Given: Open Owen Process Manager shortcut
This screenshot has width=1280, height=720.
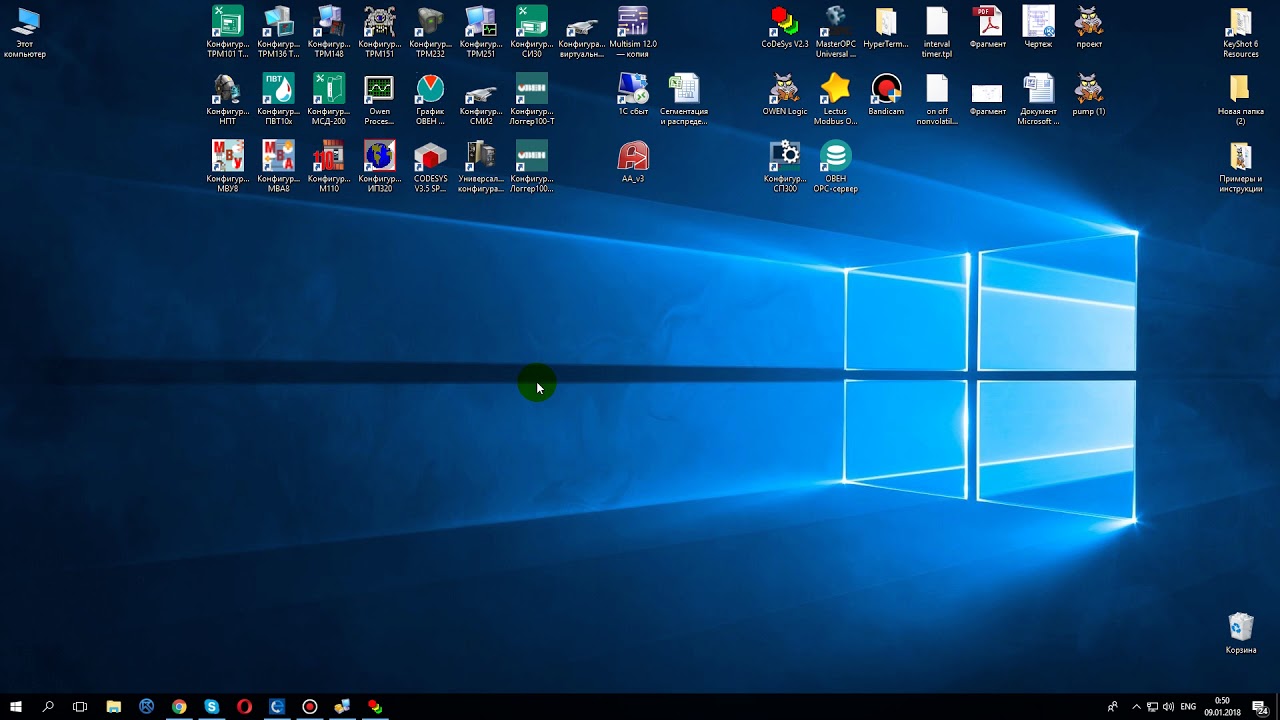Looking at the screenshot, I should tap(379, 99).
